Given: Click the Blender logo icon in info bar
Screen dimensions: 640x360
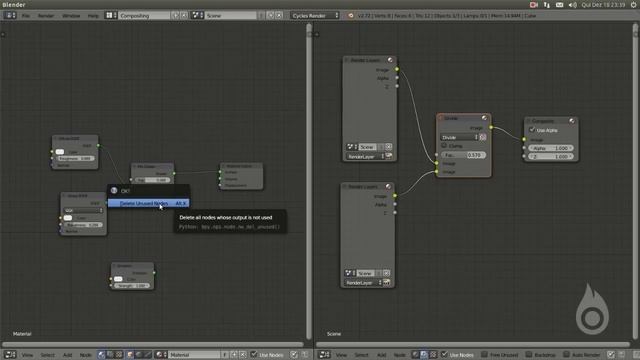Looking at the screenshot, I should pos(350,16).
